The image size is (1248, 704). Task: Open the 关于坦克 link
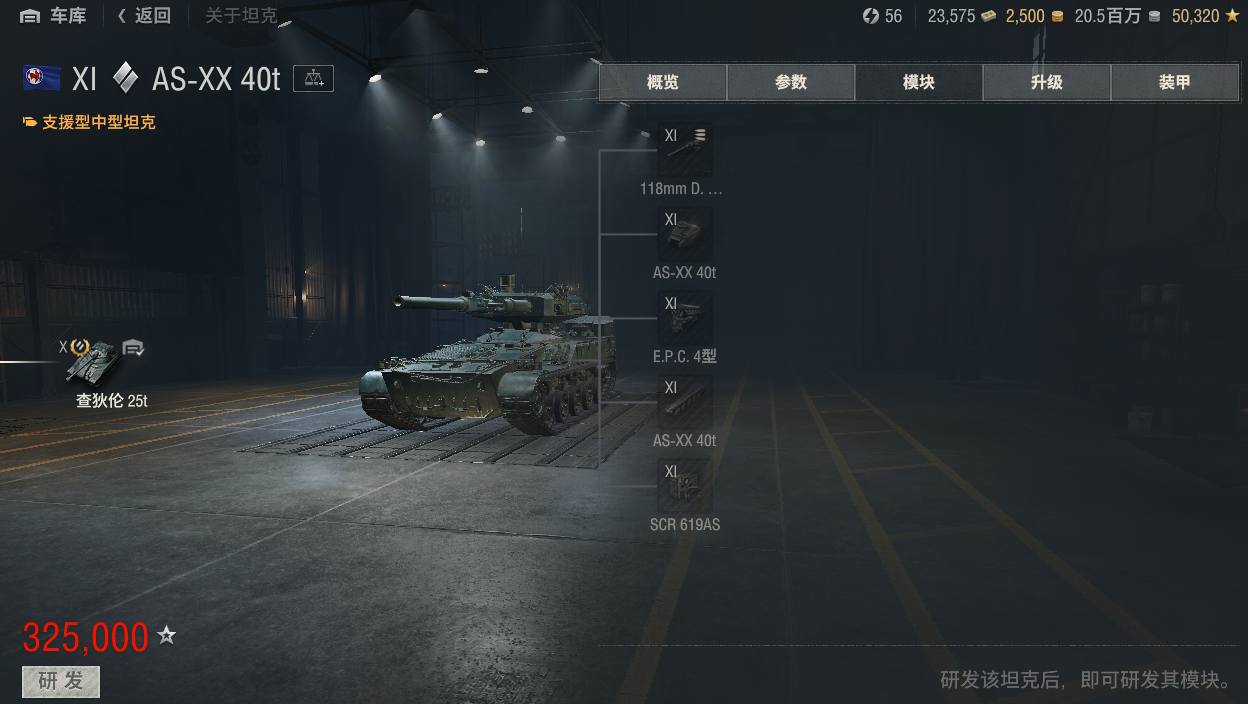click(241, 16)
